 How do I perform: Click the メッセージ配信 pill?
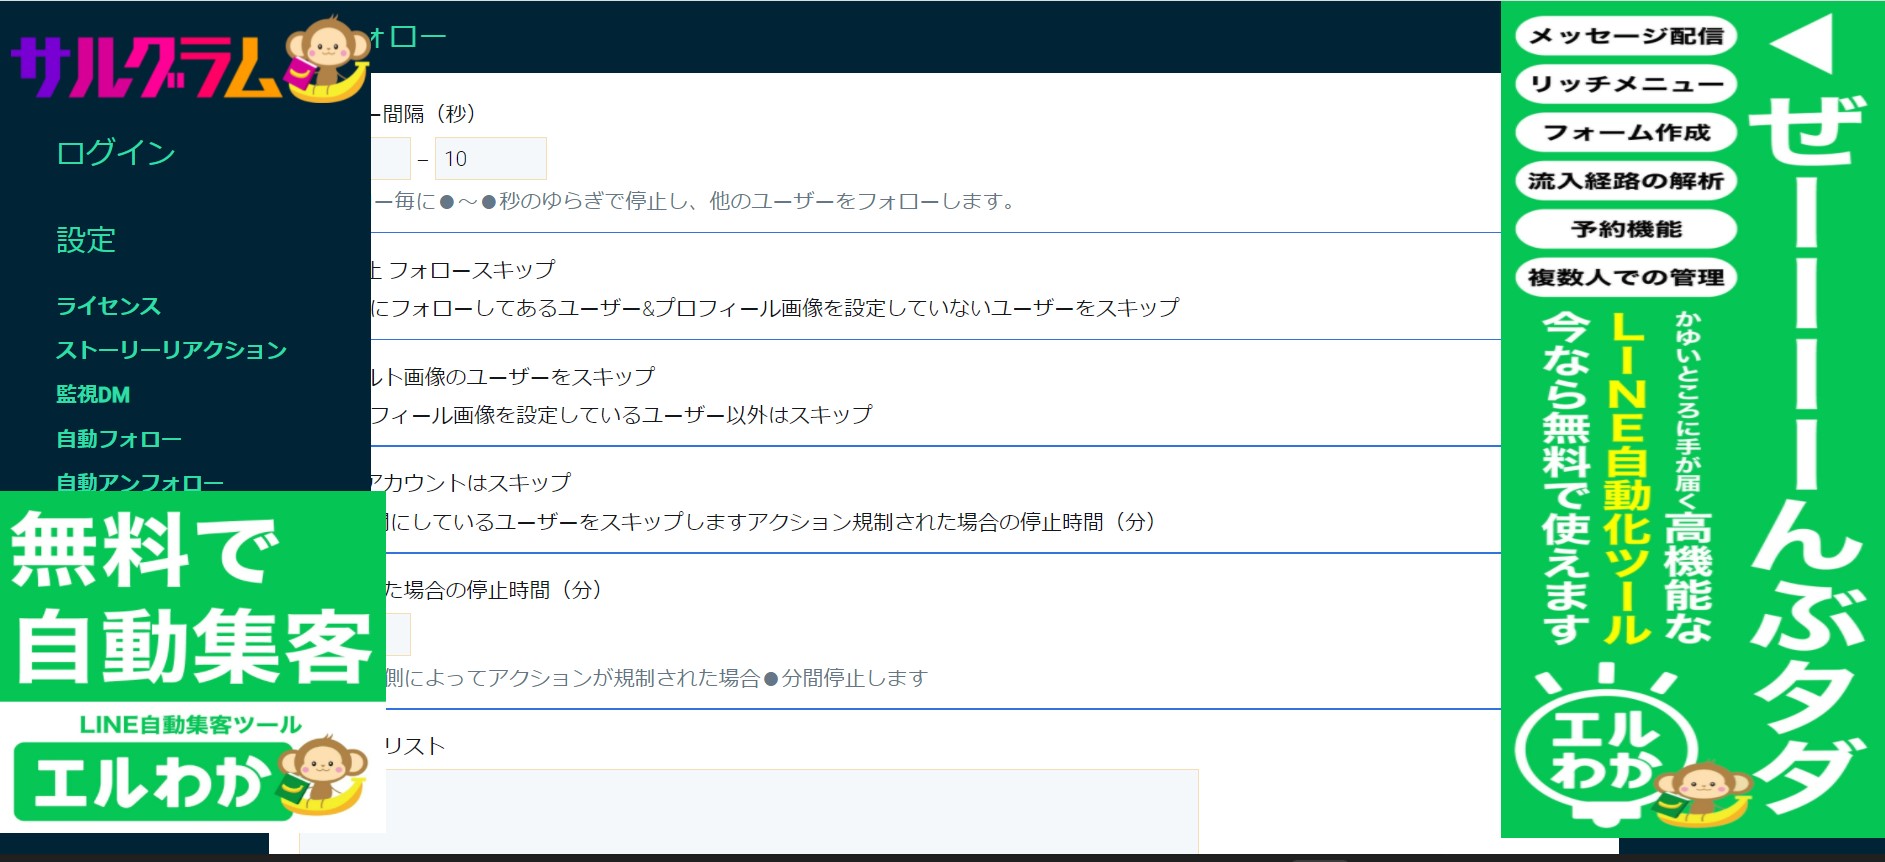point(1626,36)
